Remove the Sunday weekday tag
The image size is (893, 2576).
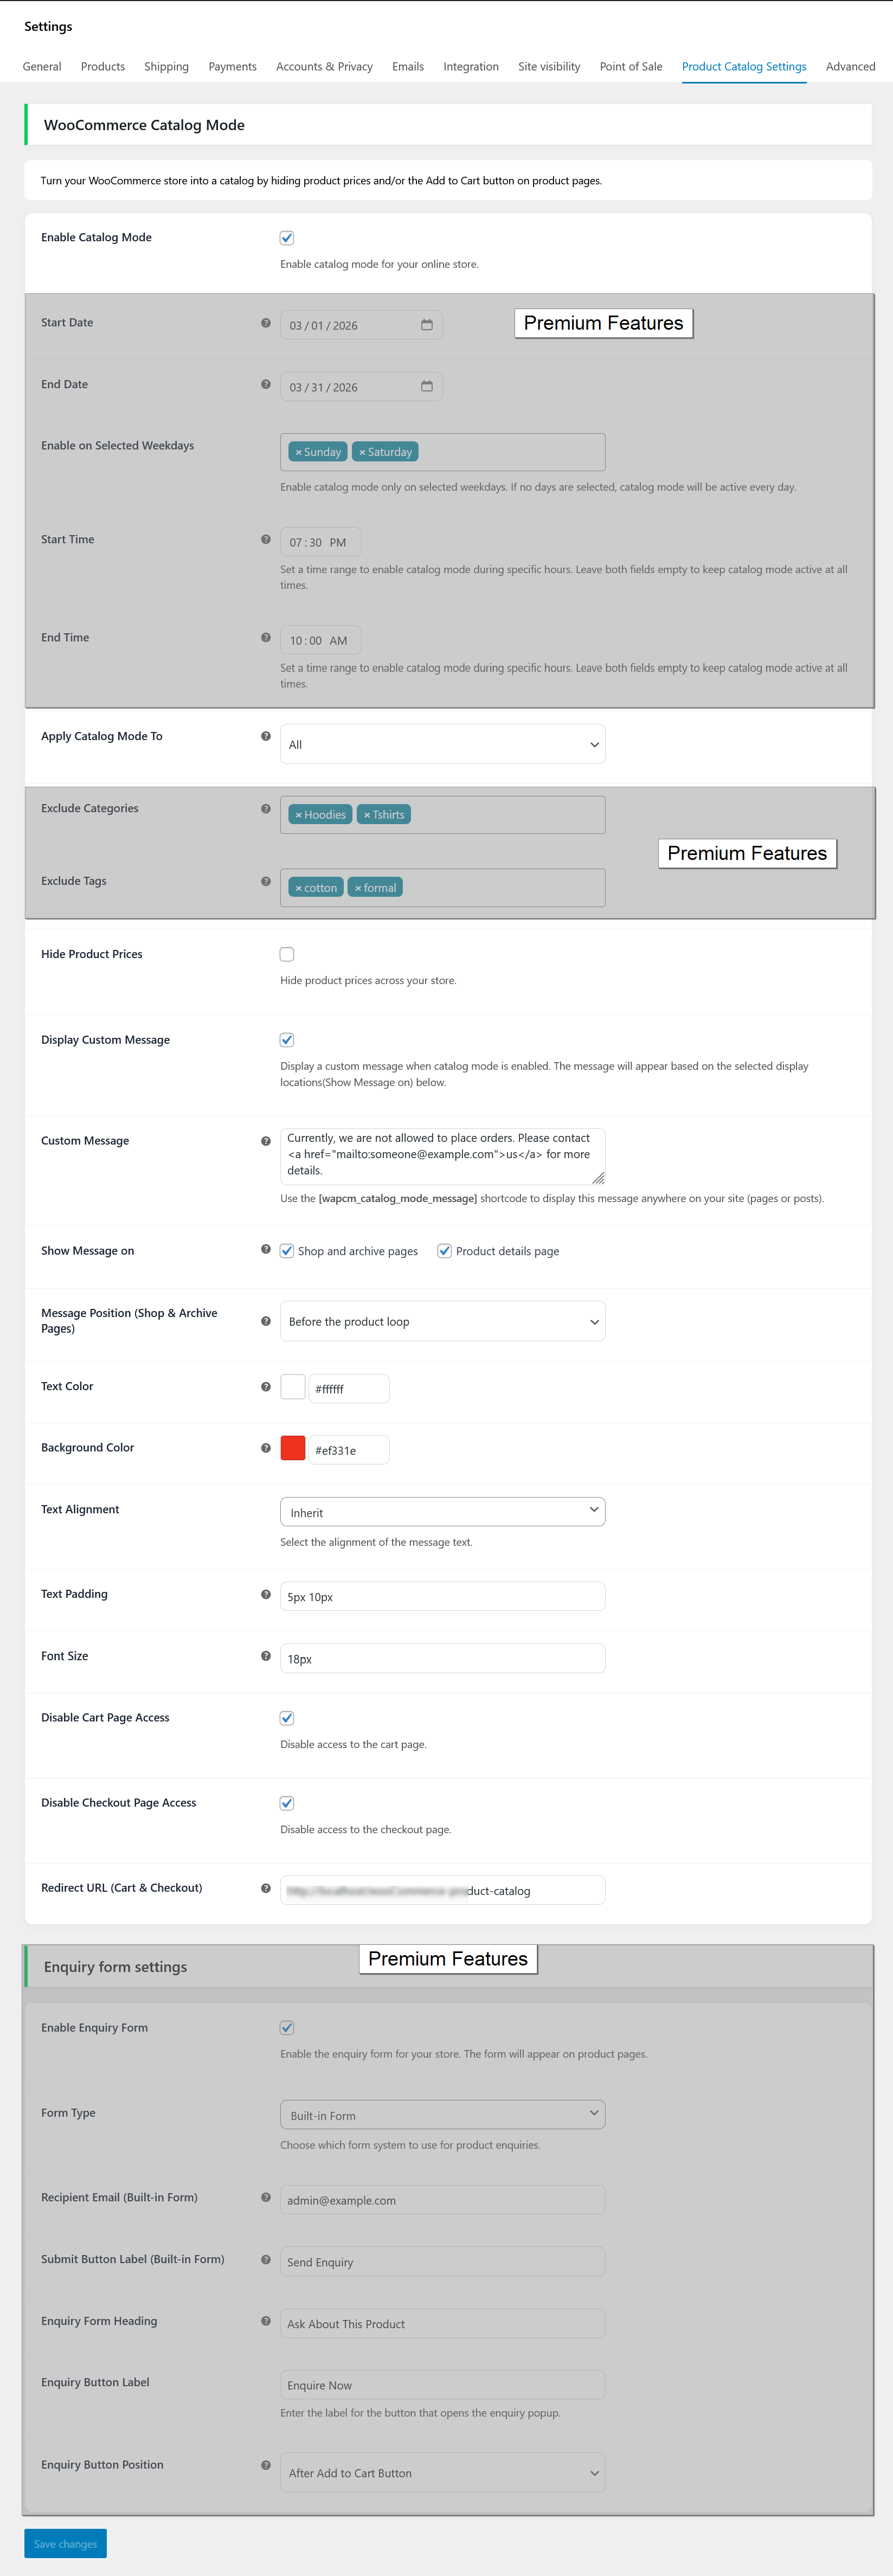point(298,453)
